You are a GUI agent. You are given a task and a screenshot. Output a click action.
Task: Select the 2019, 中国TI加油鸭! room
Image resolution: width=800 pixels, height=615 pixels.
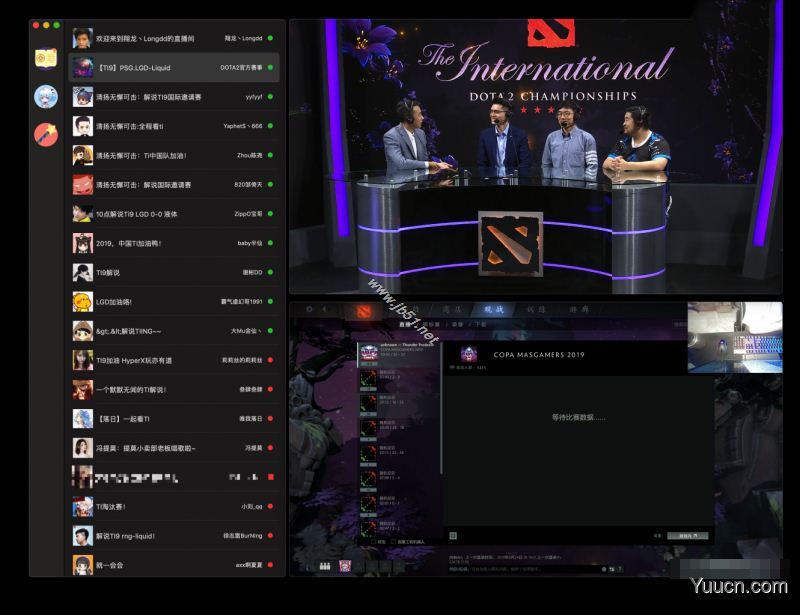click(x=173, y=243)
